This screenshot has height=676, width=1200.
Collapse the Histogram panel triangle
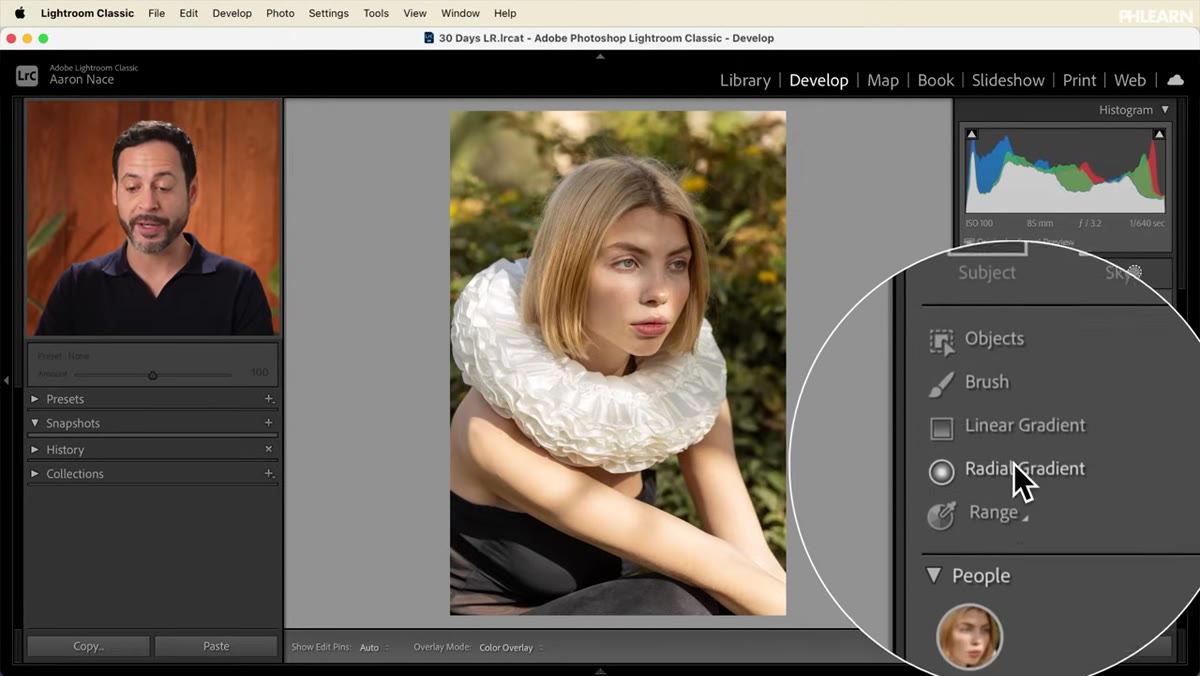pyautogui.click(x=1165, y=110)
